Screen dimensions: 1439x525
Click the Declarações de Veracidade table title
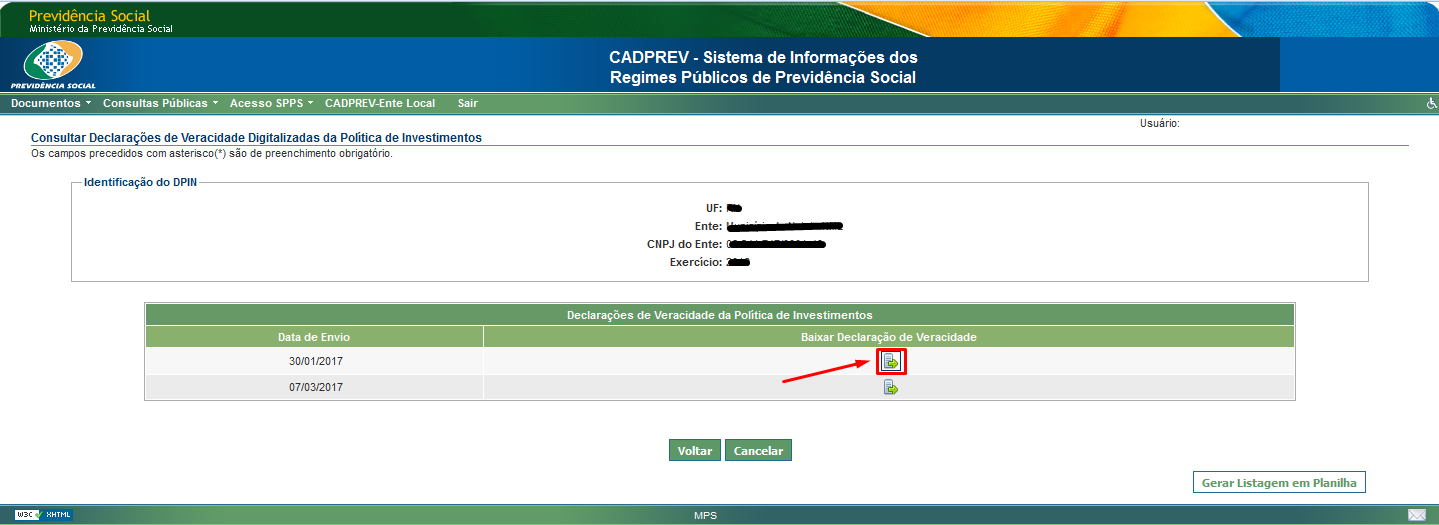click(719, 315)
